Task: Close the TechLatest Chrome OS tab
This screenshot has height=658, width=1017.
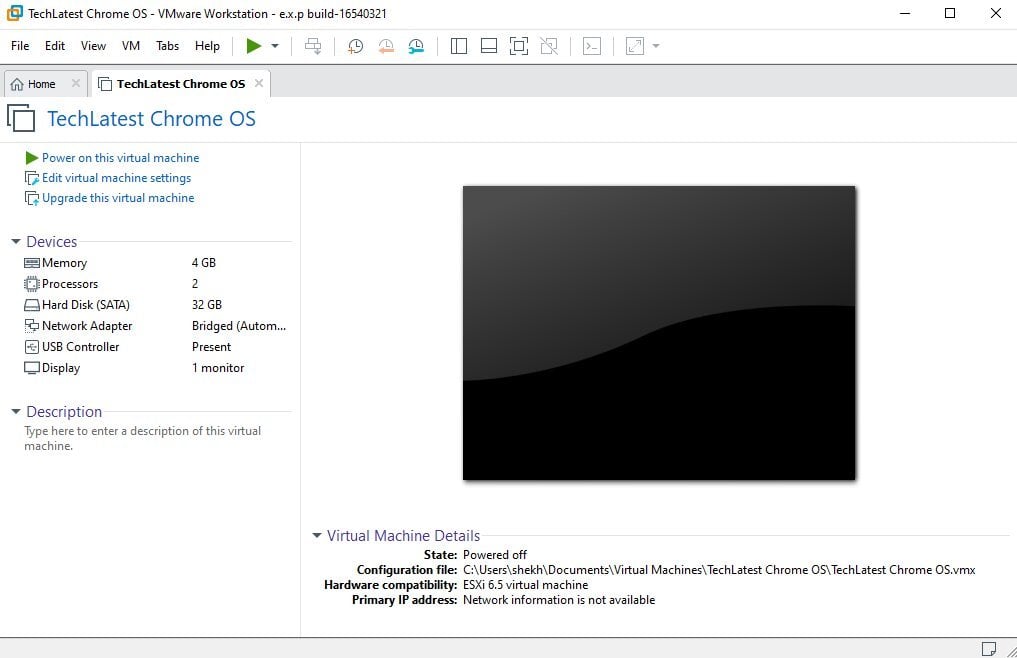Action: (x=259, y=83)
